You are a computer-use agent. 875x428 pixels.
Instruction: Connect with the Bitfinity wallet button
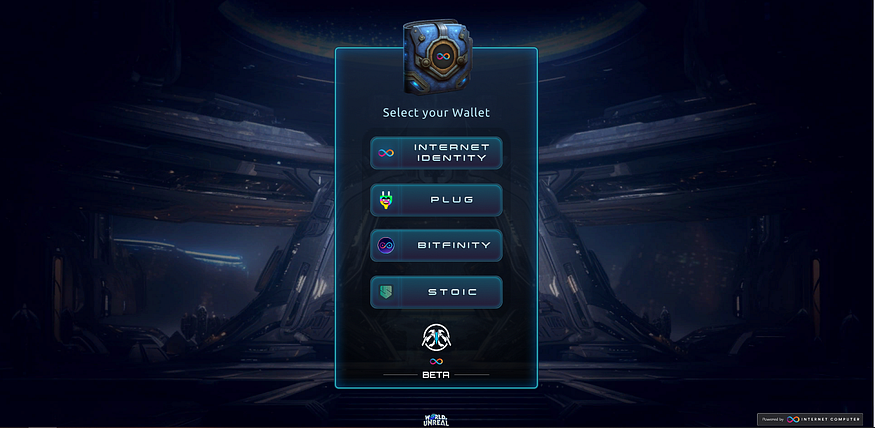click(x=436, y=246)
